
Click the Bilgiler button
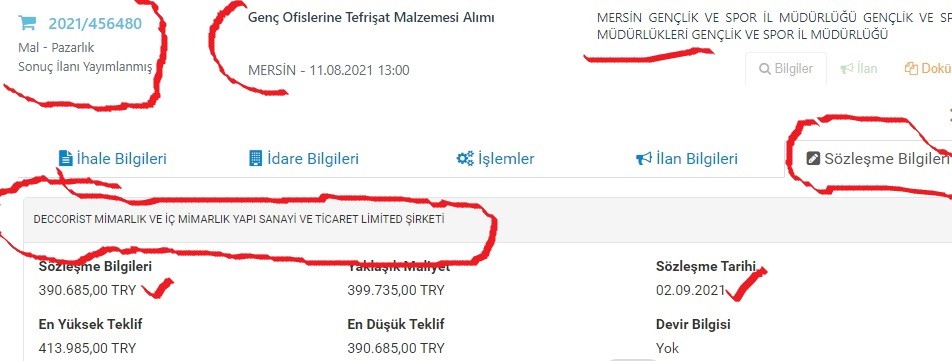(x=786, y=69)
